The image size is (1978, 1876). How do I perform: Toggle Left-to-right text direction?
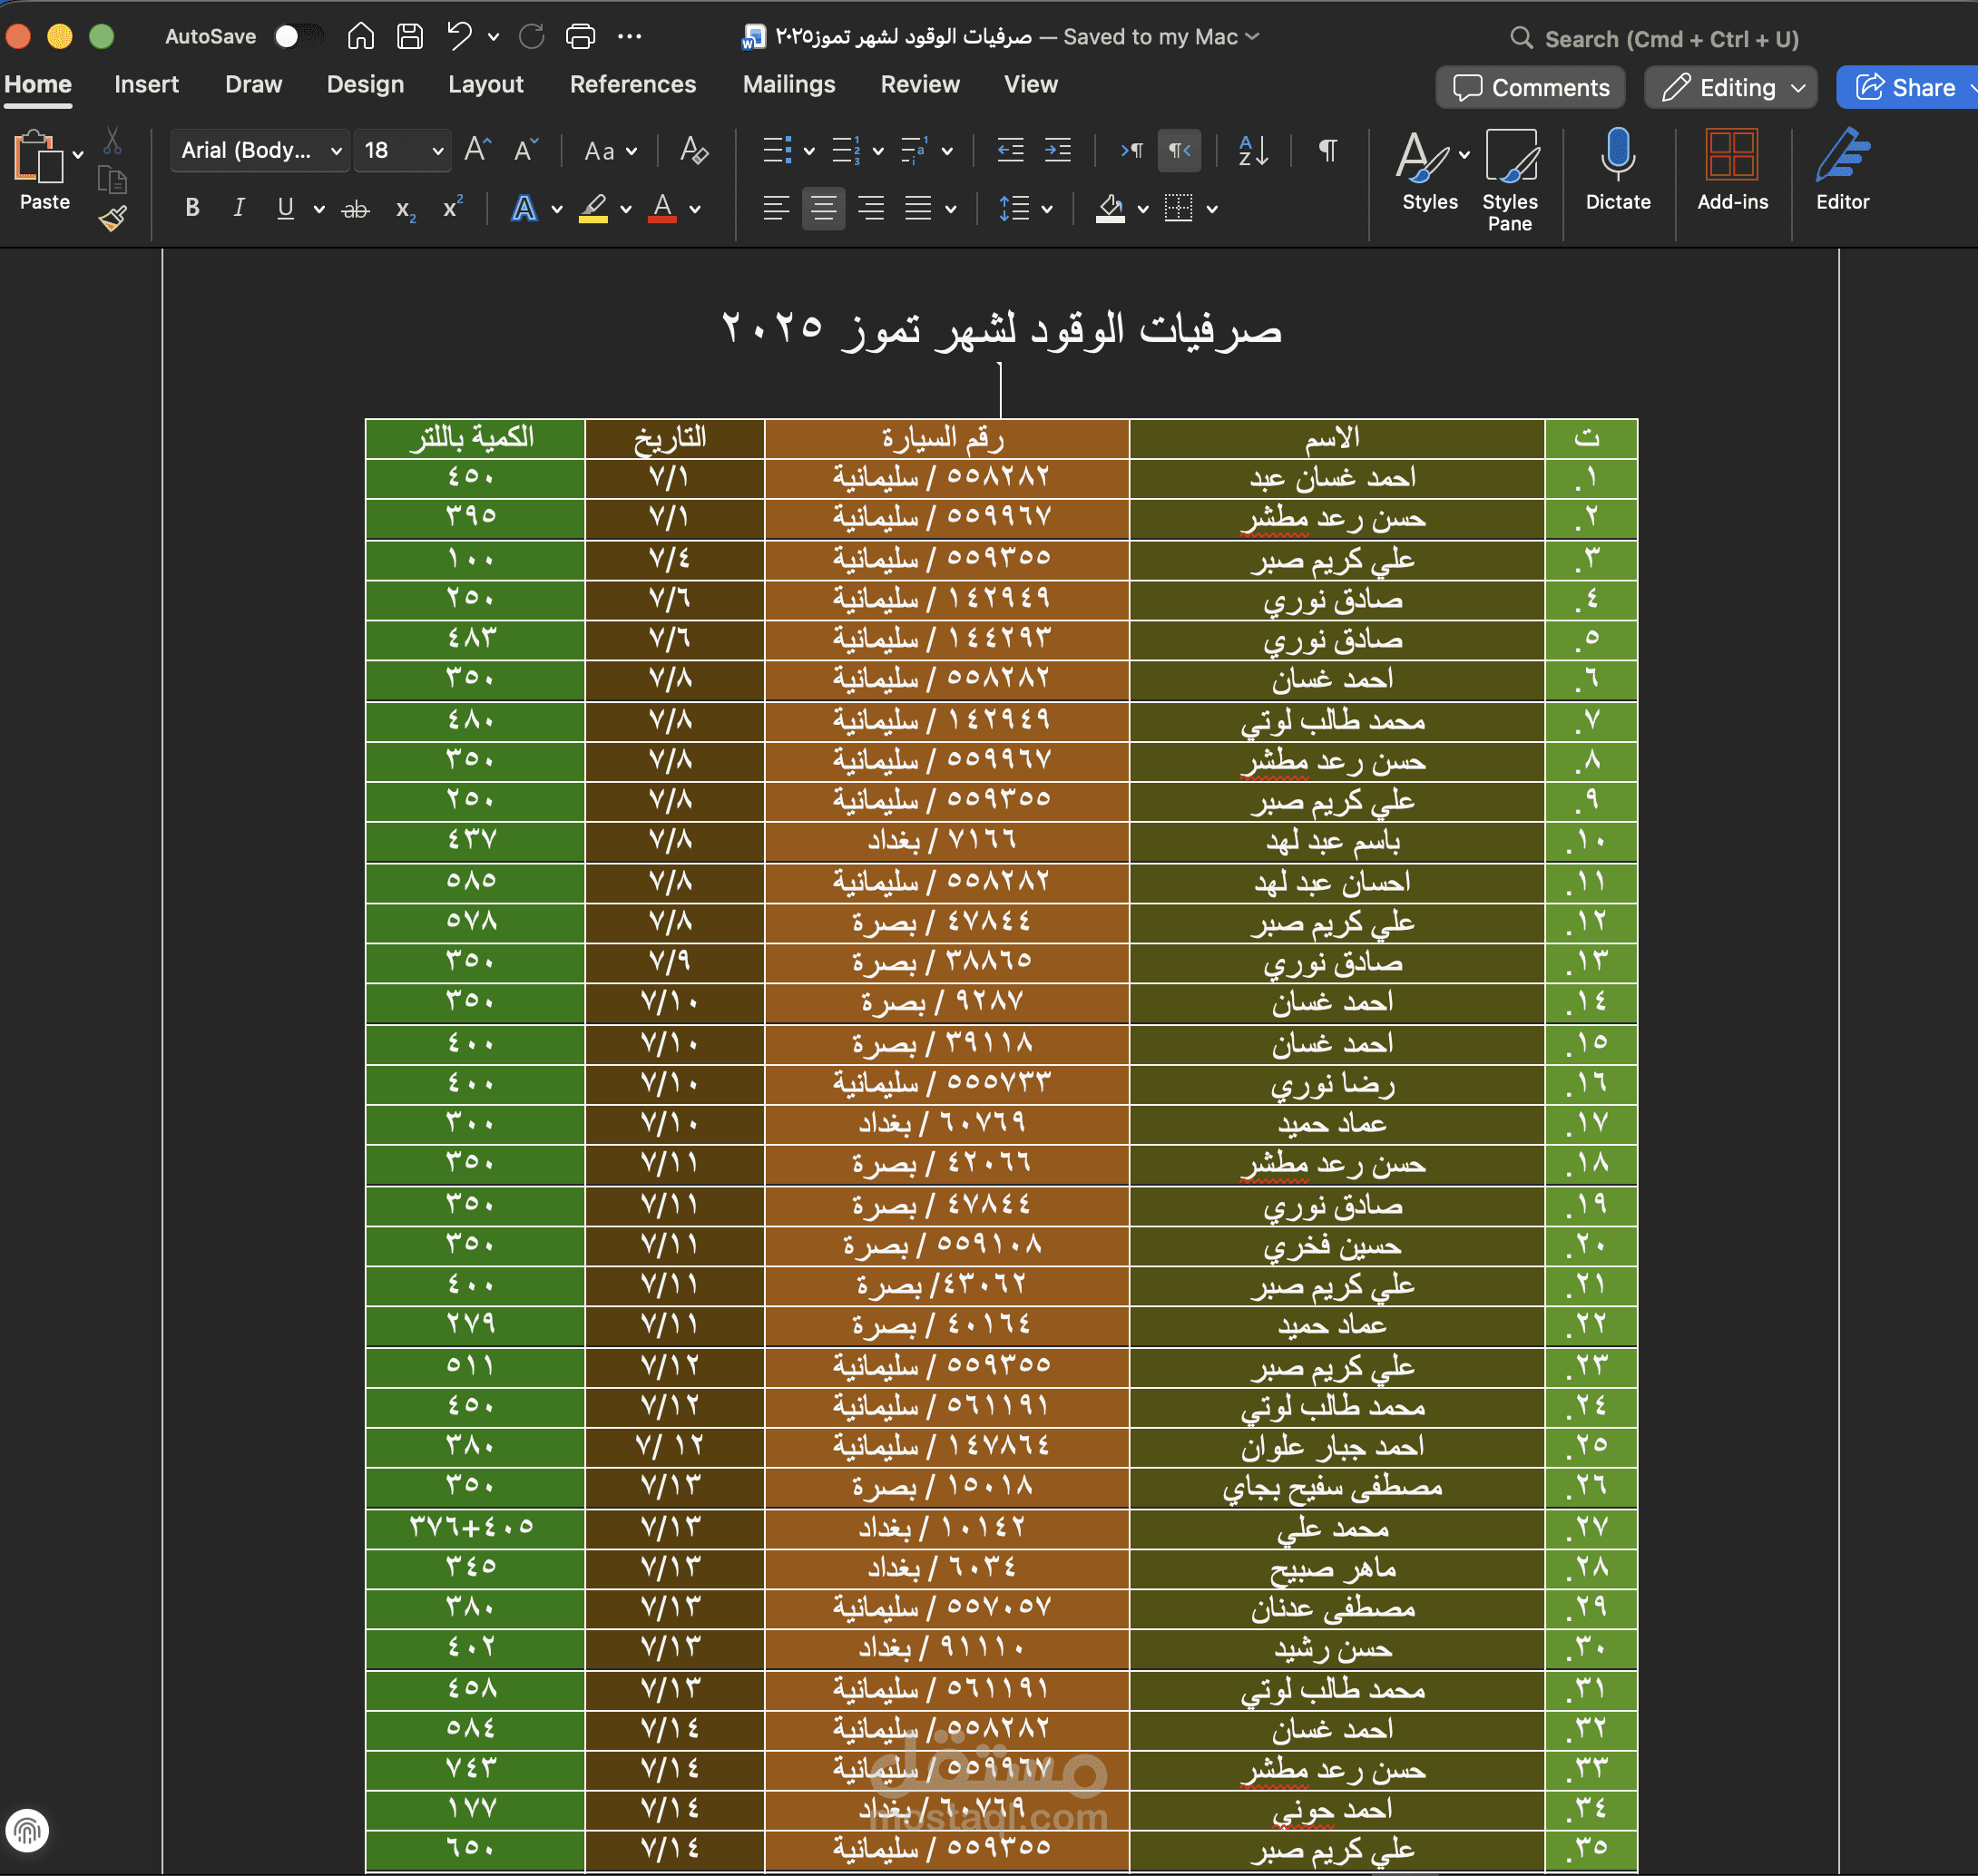[x=1131, y=150]
